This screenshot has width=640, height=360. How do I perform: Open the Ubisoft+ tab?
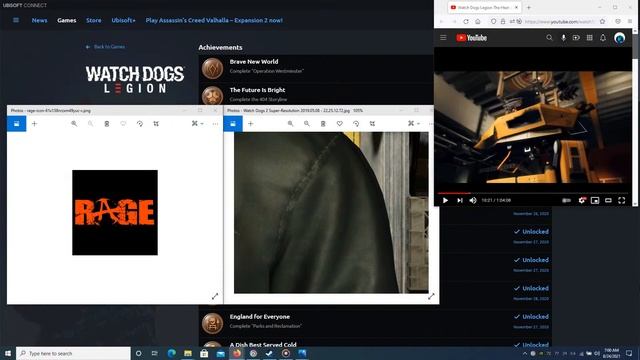[x=123, y=20]
